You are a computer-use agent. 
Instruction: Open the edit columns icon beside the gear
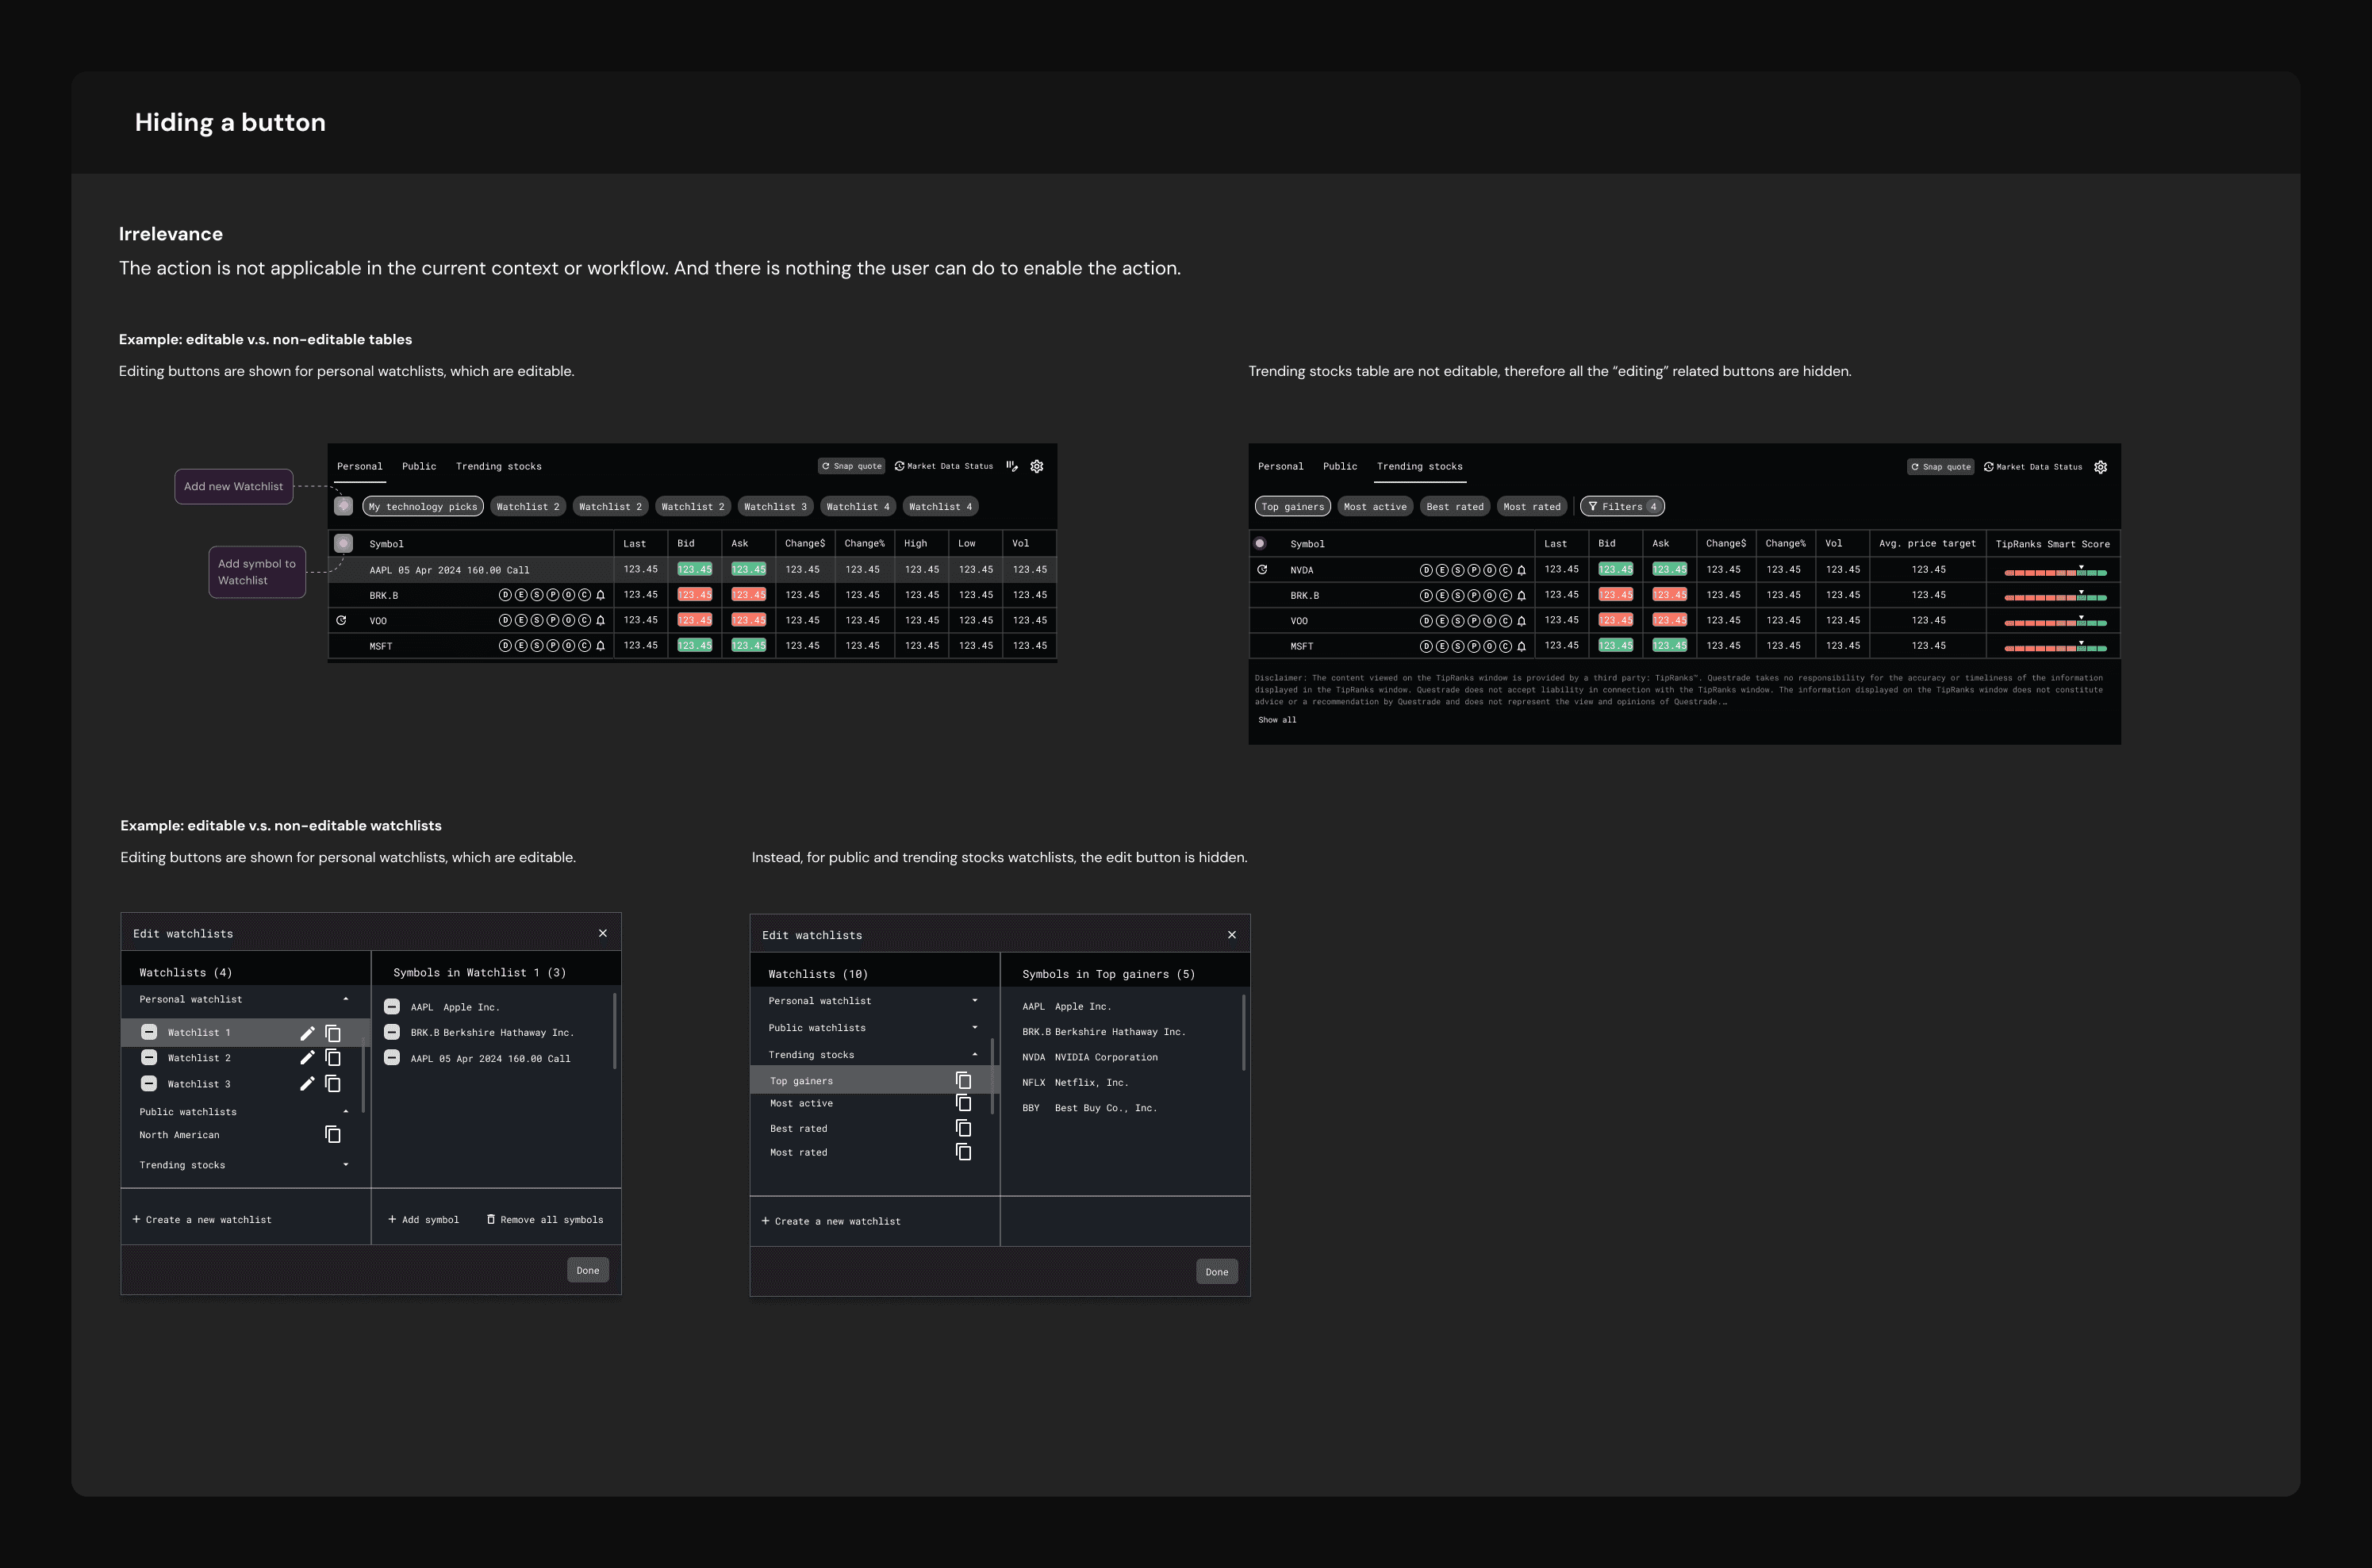(1012, 466)
